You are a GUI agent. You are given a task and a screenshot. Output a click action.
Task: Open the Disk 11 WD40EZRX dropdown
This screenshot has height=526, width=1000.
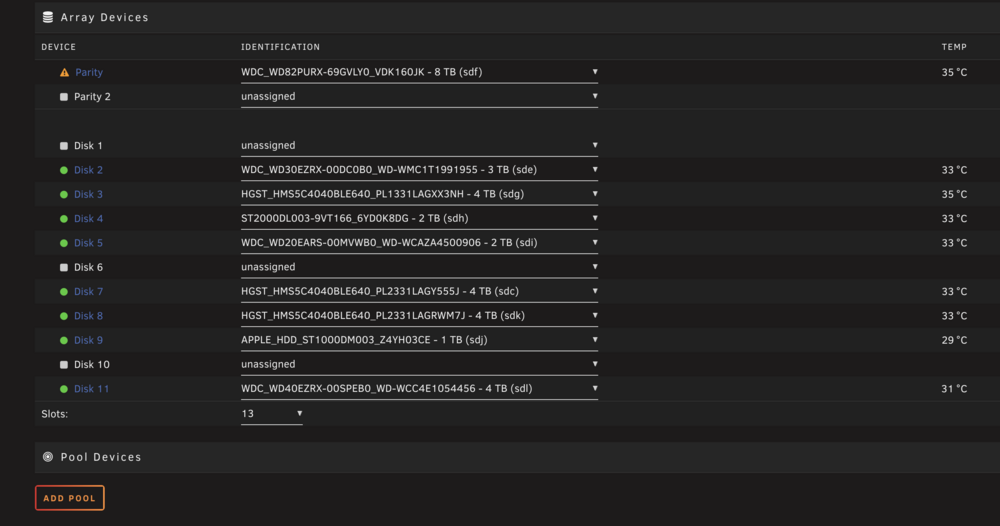[x=419, y=388]
